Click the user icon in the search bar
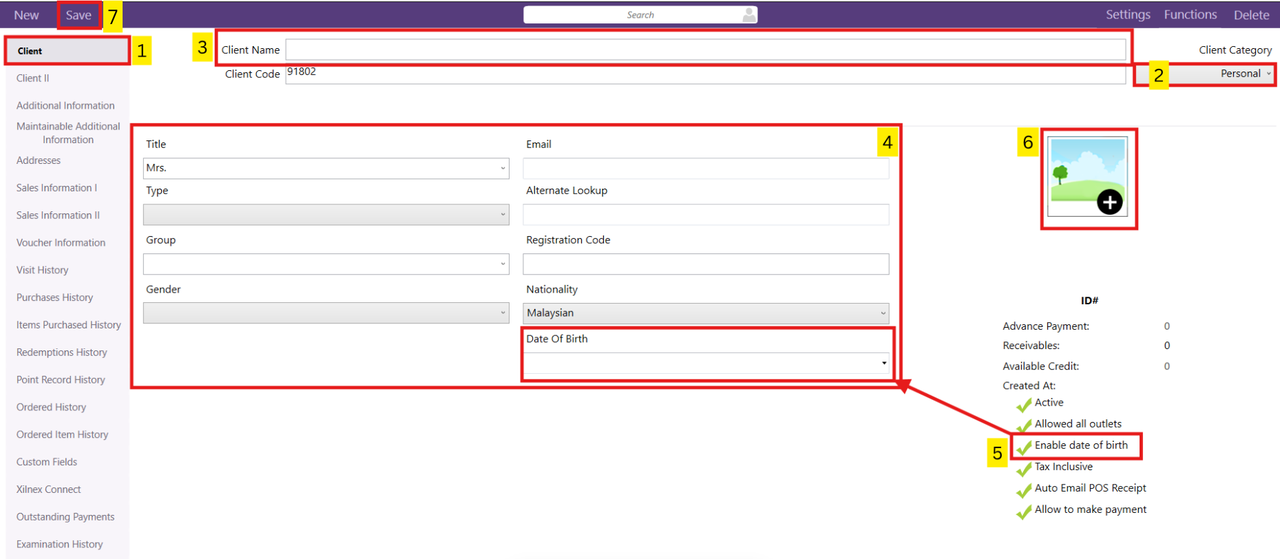Image resolution: width=1280 pixels, height=559 pixels. (748, 15)
